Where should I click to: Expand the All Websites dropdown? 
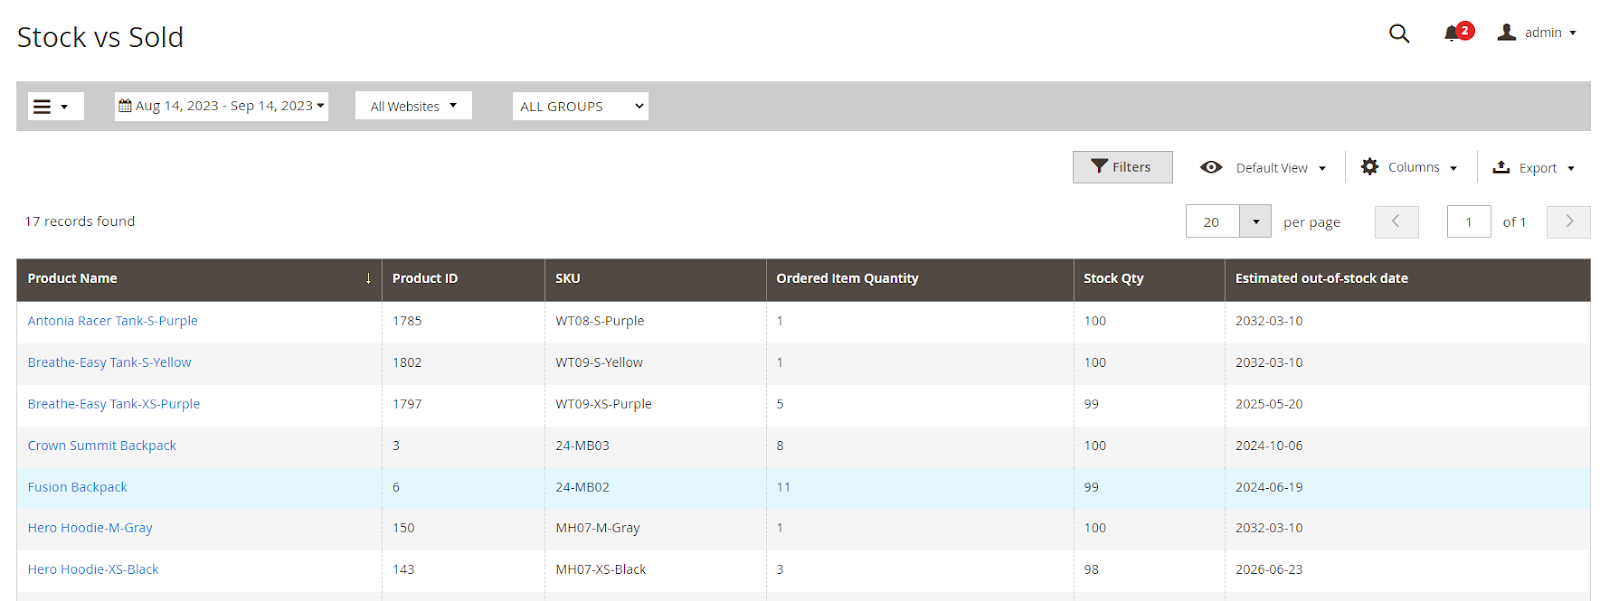pyautogui.click(x=413, y=106)
